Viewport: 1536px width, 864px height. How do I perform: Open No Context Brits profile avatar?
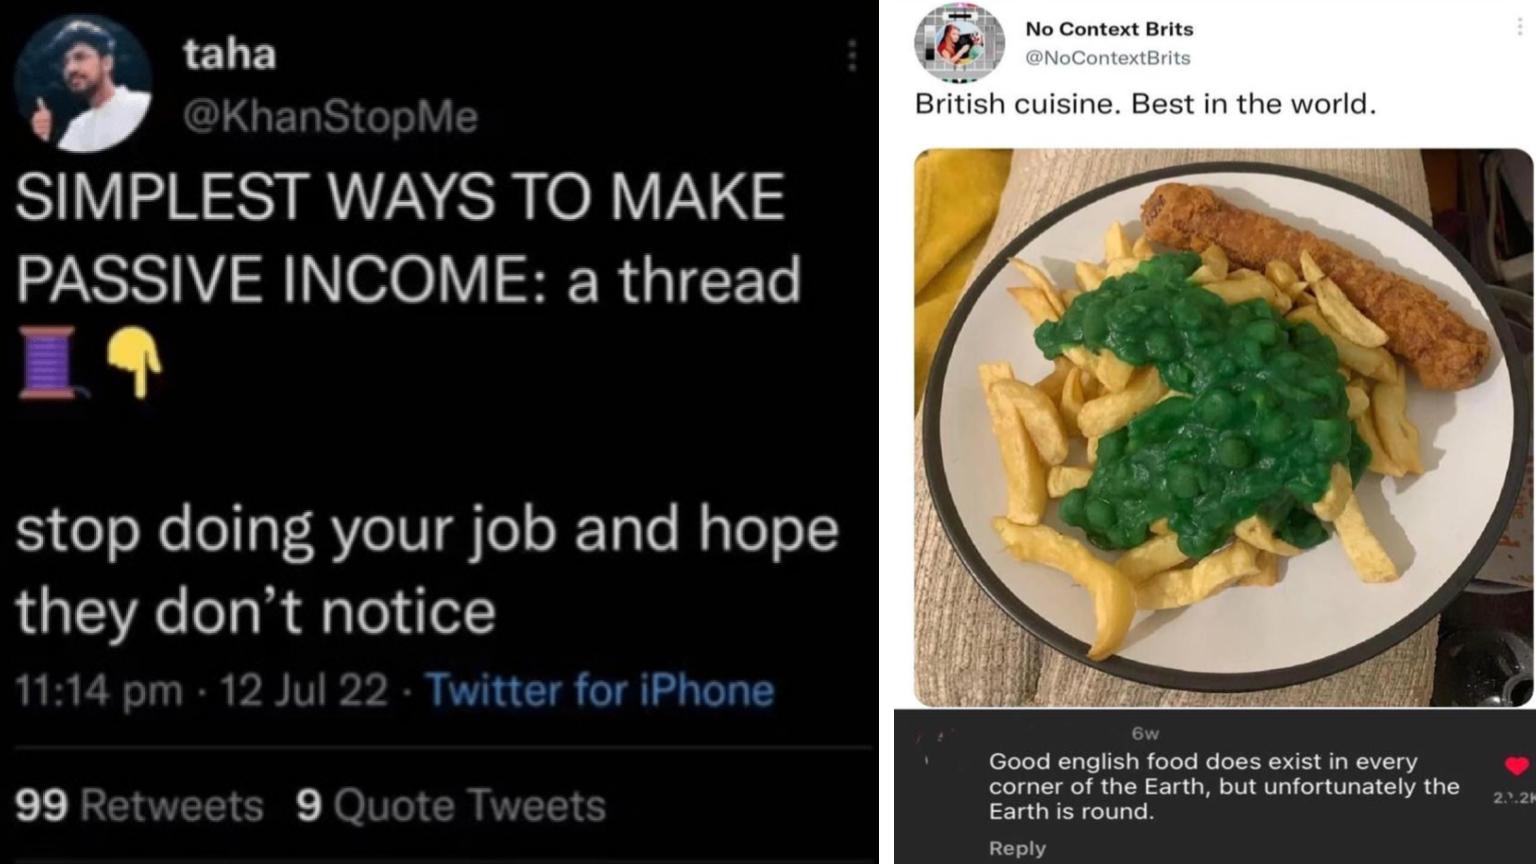pos(959,44)
